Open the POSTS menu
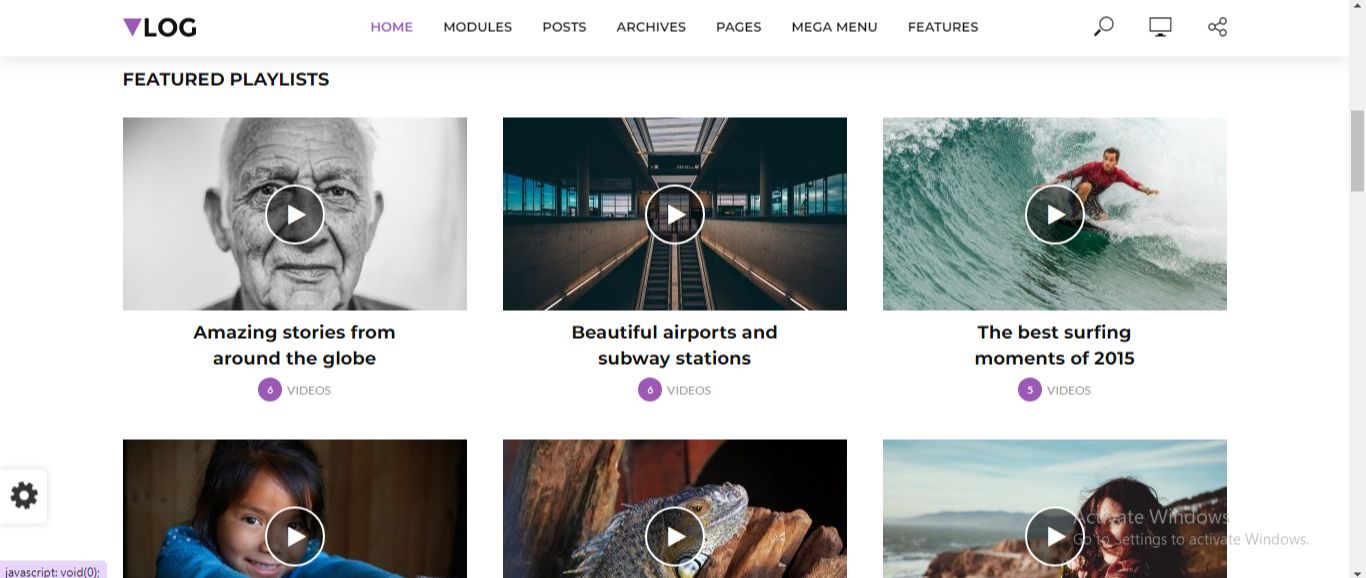Screen dimensions: 1366x578 pos(564,27)
